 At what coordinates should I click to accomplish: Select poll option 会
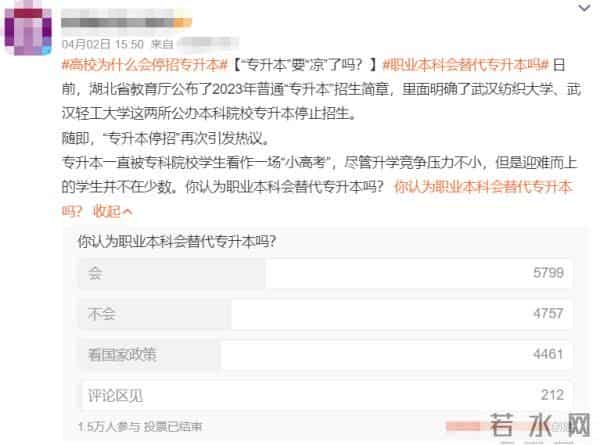326,273
